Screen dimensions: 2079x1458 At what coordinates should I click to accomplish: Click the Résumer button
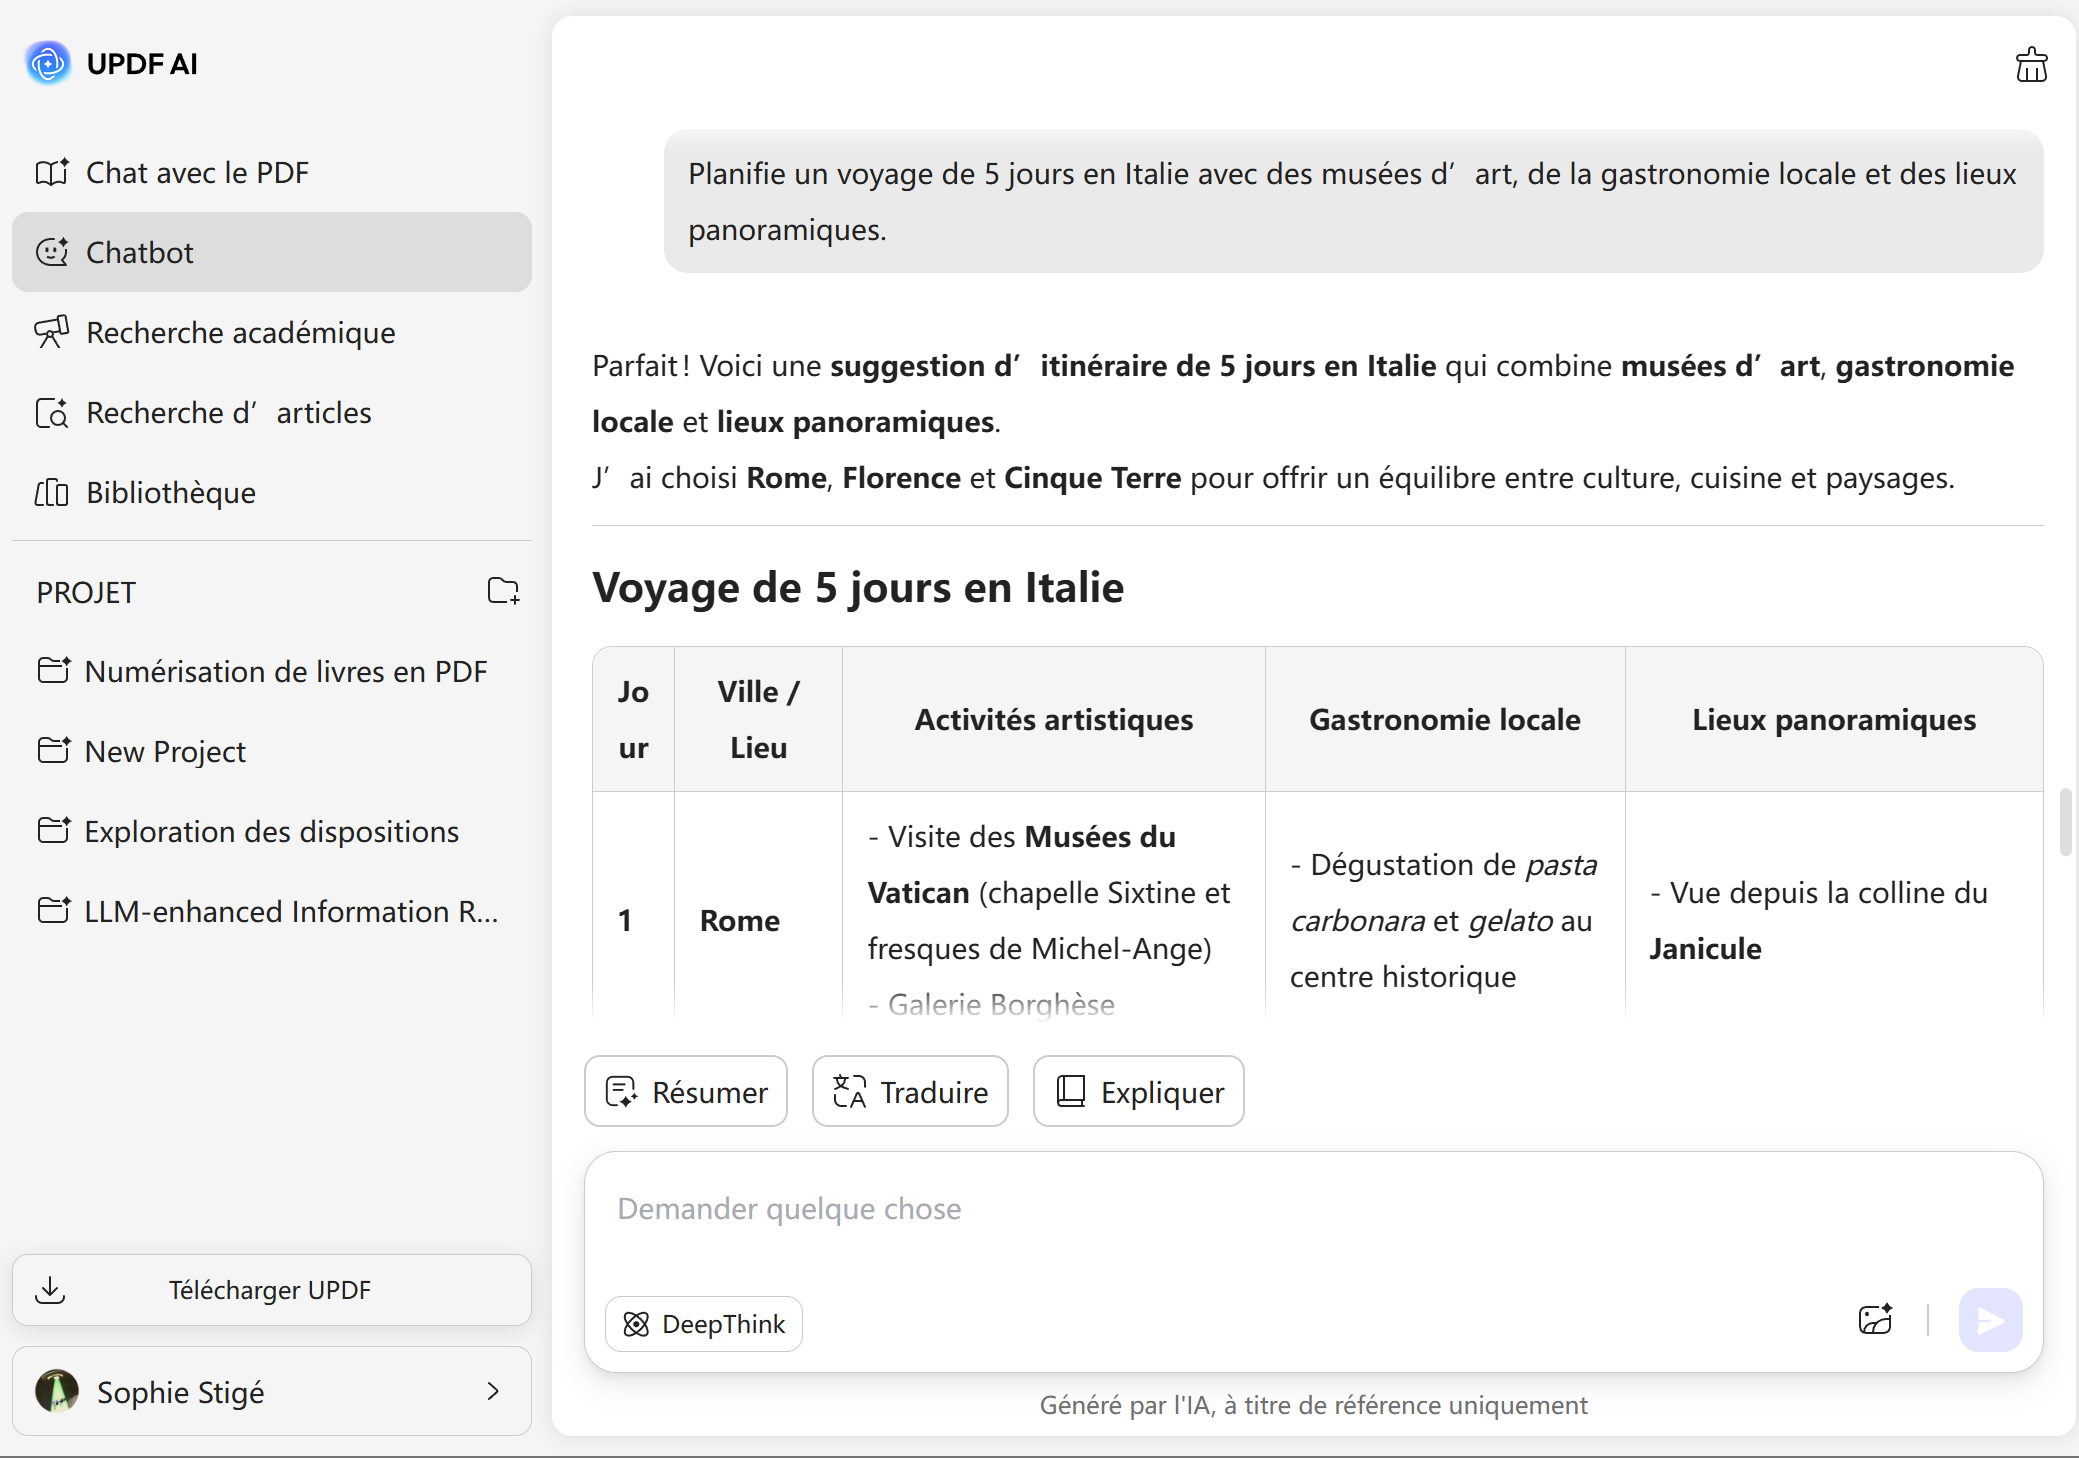[686, 1091]
